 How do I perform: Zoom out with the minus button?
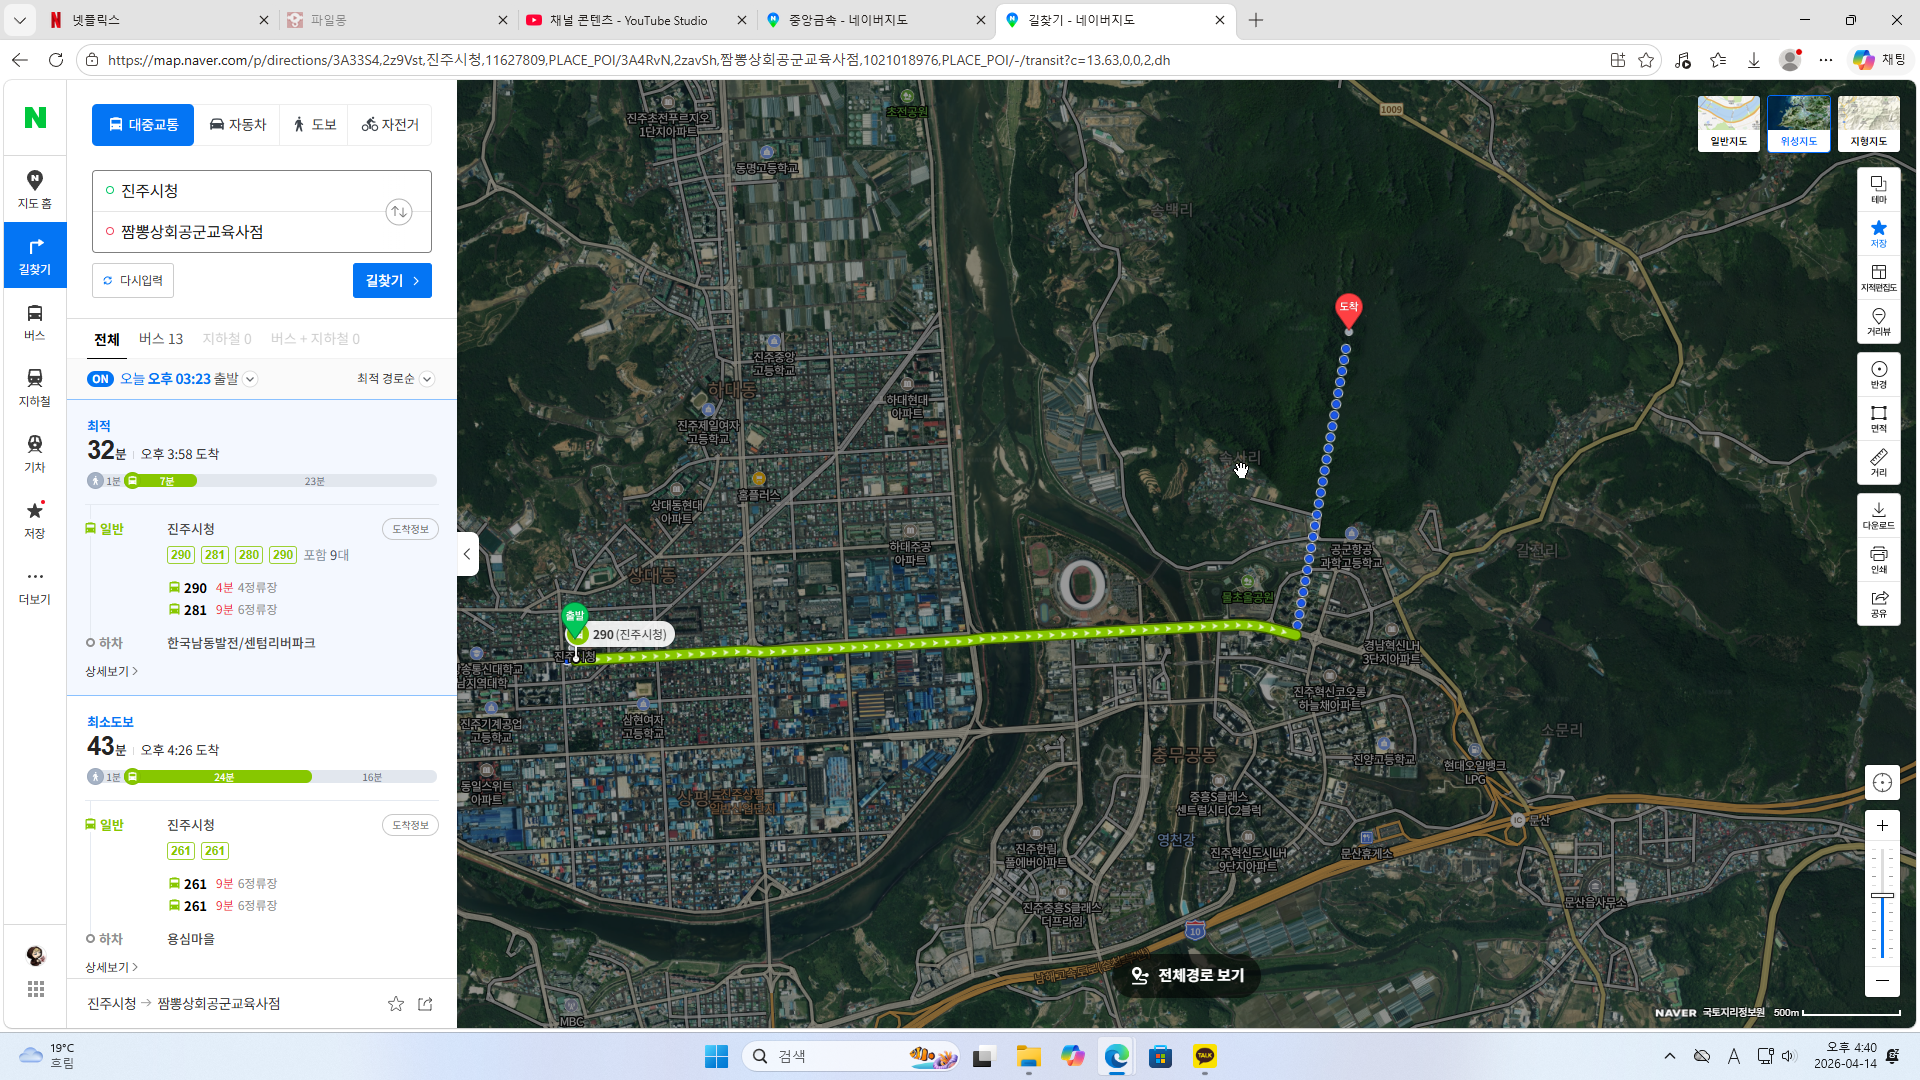1882,980
